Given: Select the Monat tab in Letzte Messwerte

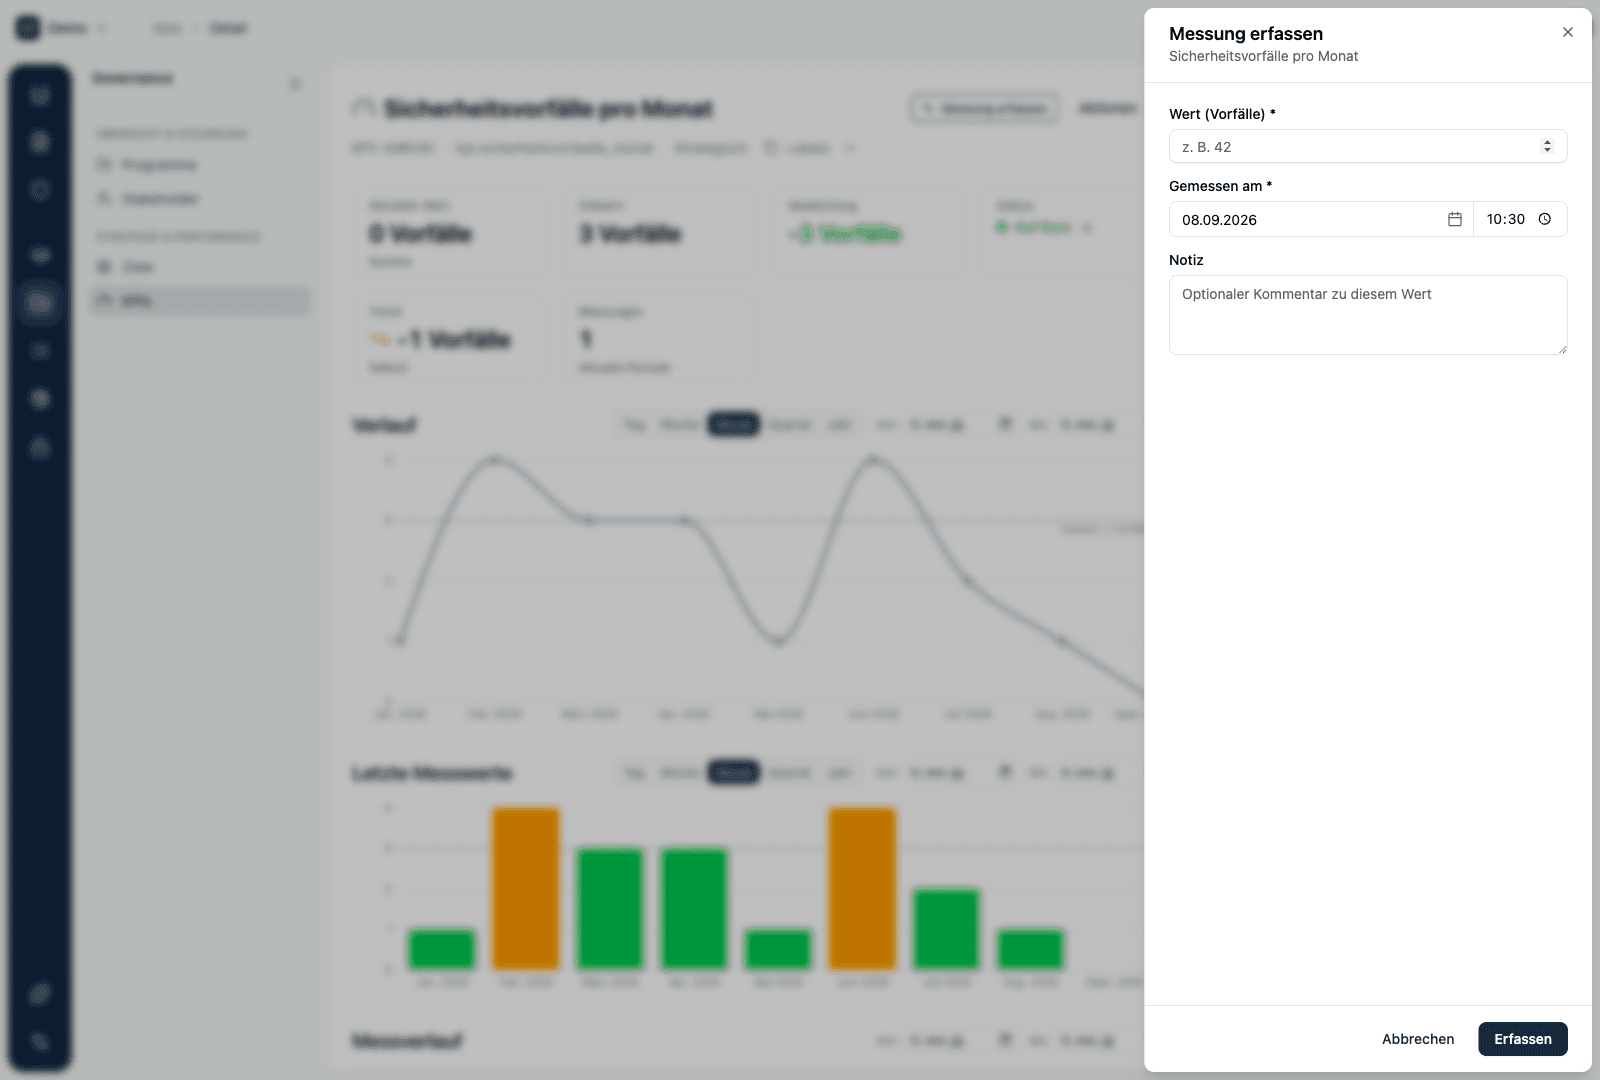Looking at the screenshot, I should (x=734, y=773).
